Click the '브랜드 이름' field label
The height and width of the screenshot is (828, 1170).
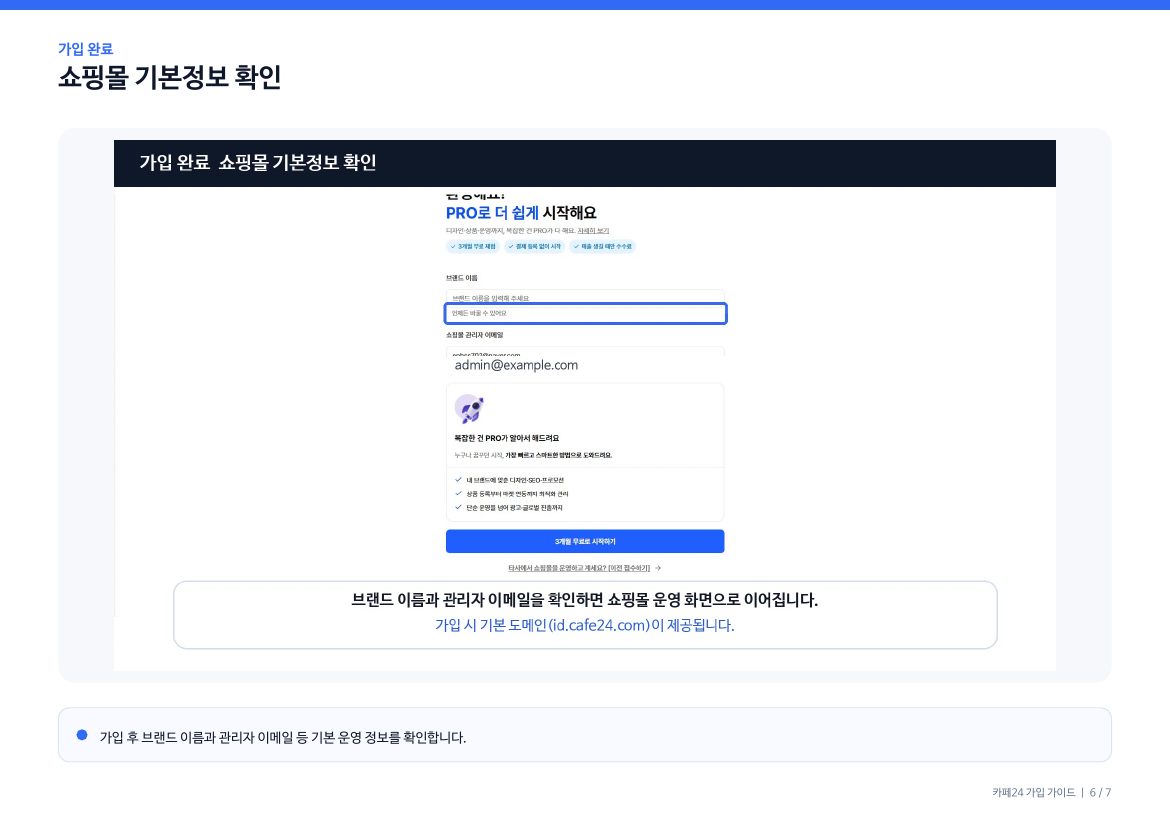tap(462, 278)
